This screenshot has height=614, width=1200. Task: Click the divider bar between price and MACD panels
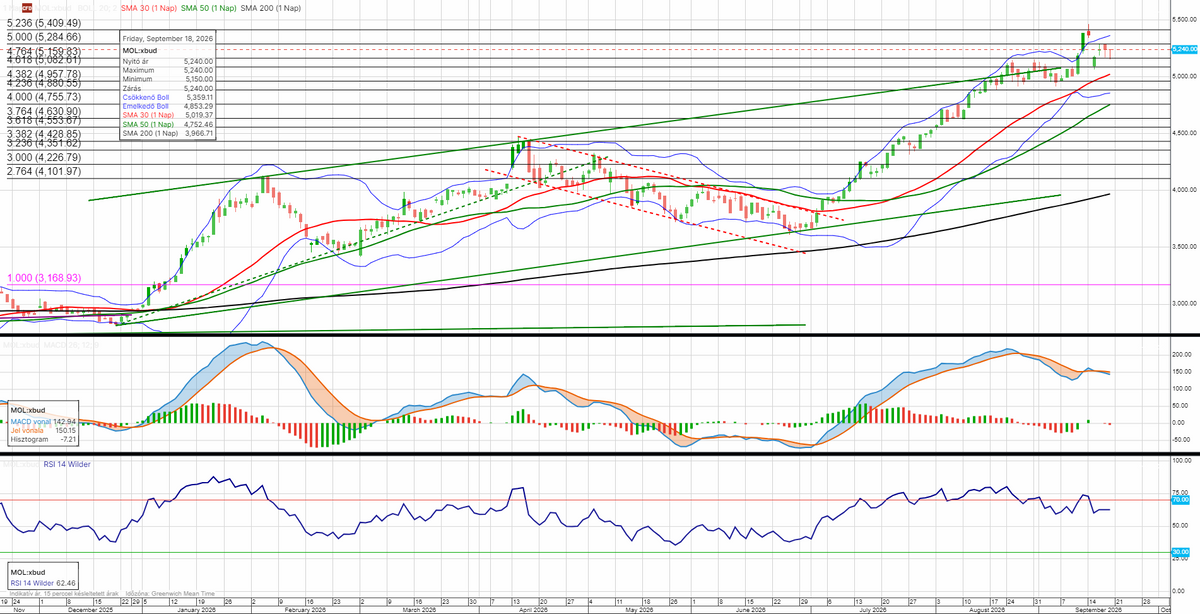pos(600,335)
